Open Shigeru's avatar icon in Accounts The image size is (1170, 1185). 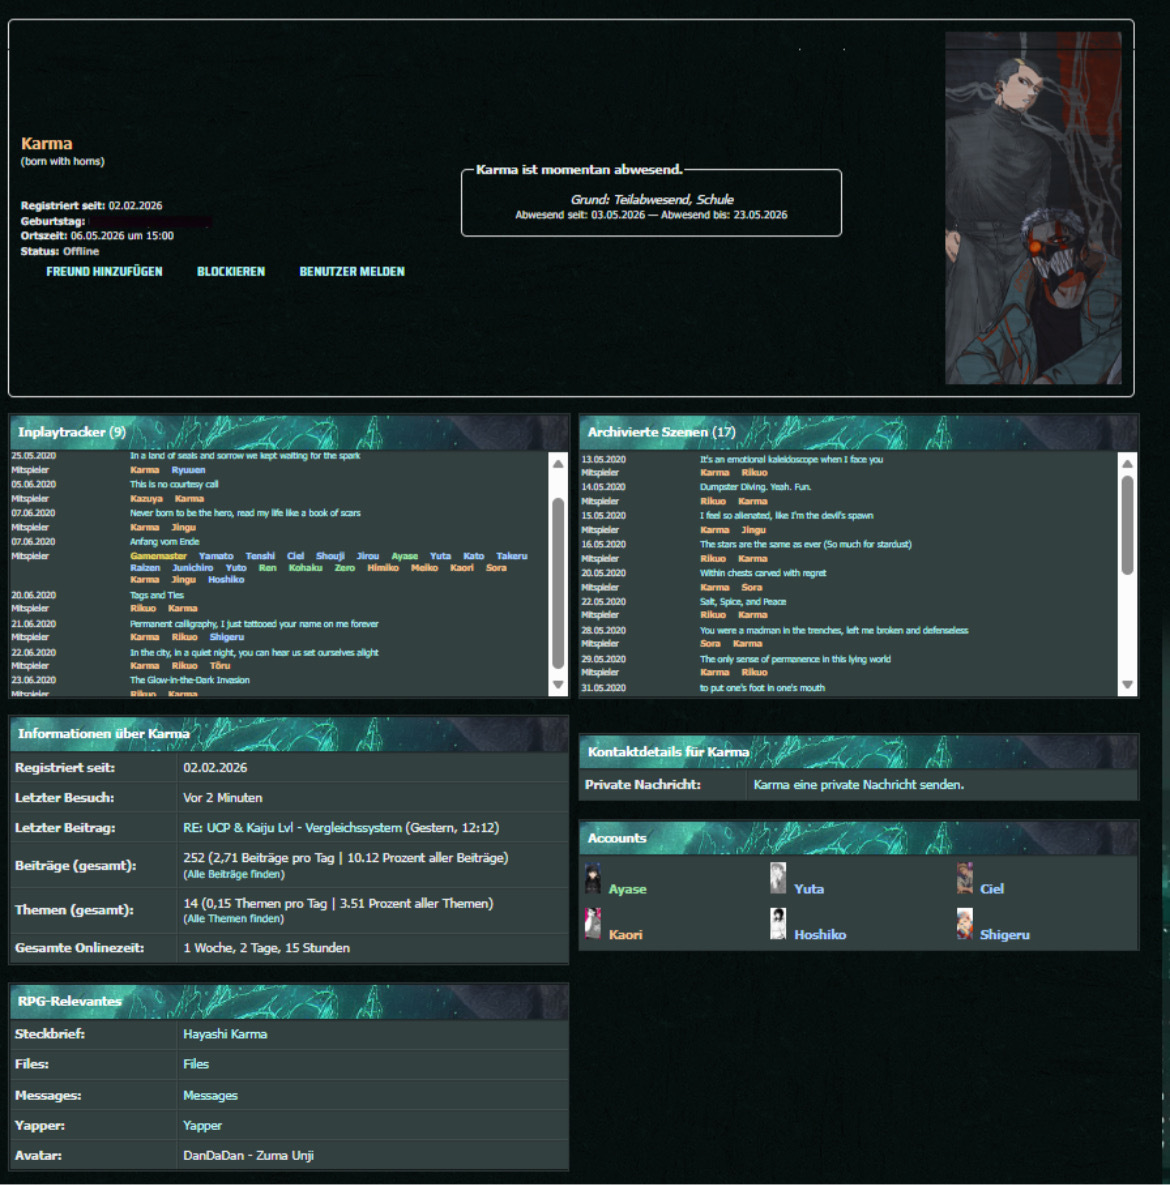pos(964,924)
